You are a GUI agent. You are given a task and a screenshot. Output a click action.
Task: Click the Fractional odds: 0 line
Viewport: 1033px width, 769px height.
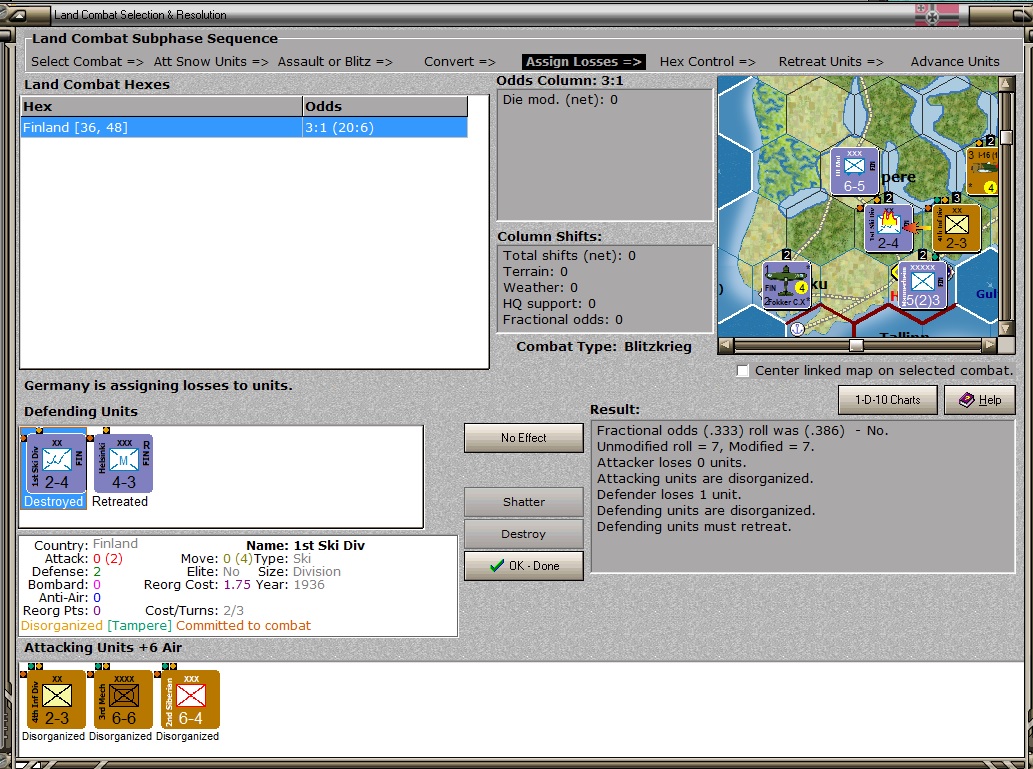tap(563, 320)
